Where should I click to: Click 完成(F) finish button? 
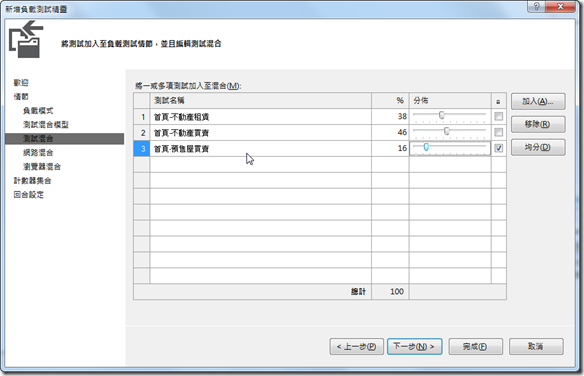(x=475, y=347)
